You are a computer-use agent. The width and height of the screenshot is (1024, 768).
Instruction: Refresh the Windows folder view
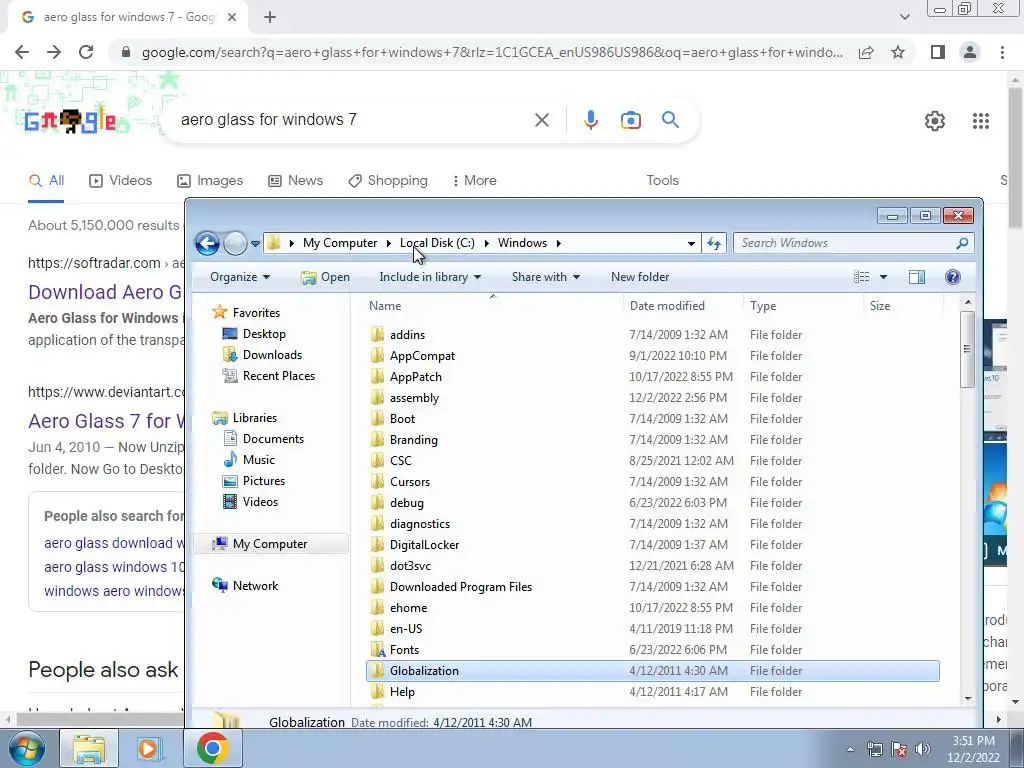pyautogui.click(x=714, y=244)
